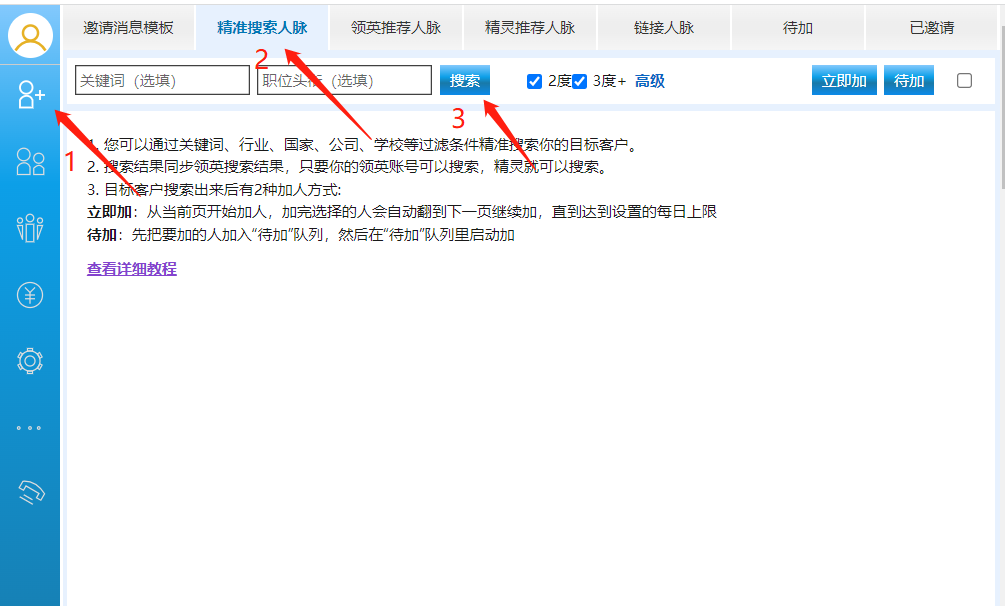Switch to the 领英推荐人脉 tab
1005x606 pixels.
tap(396, 28)
